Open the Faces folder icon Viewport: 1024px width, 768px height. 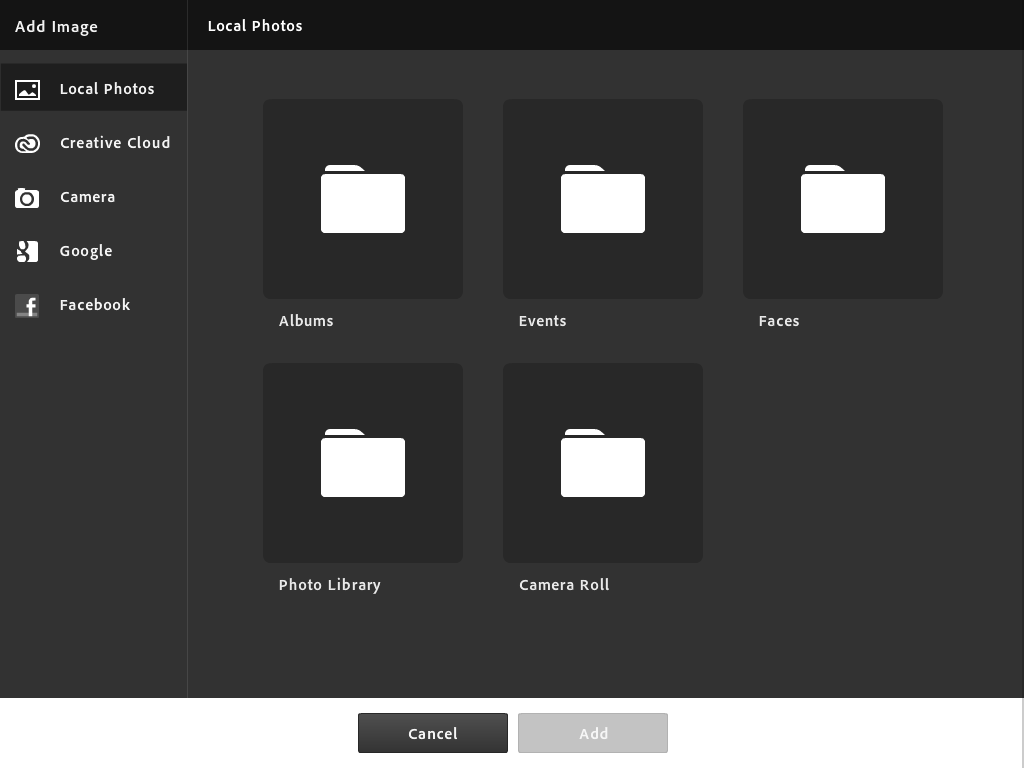[x=842, y=199]
